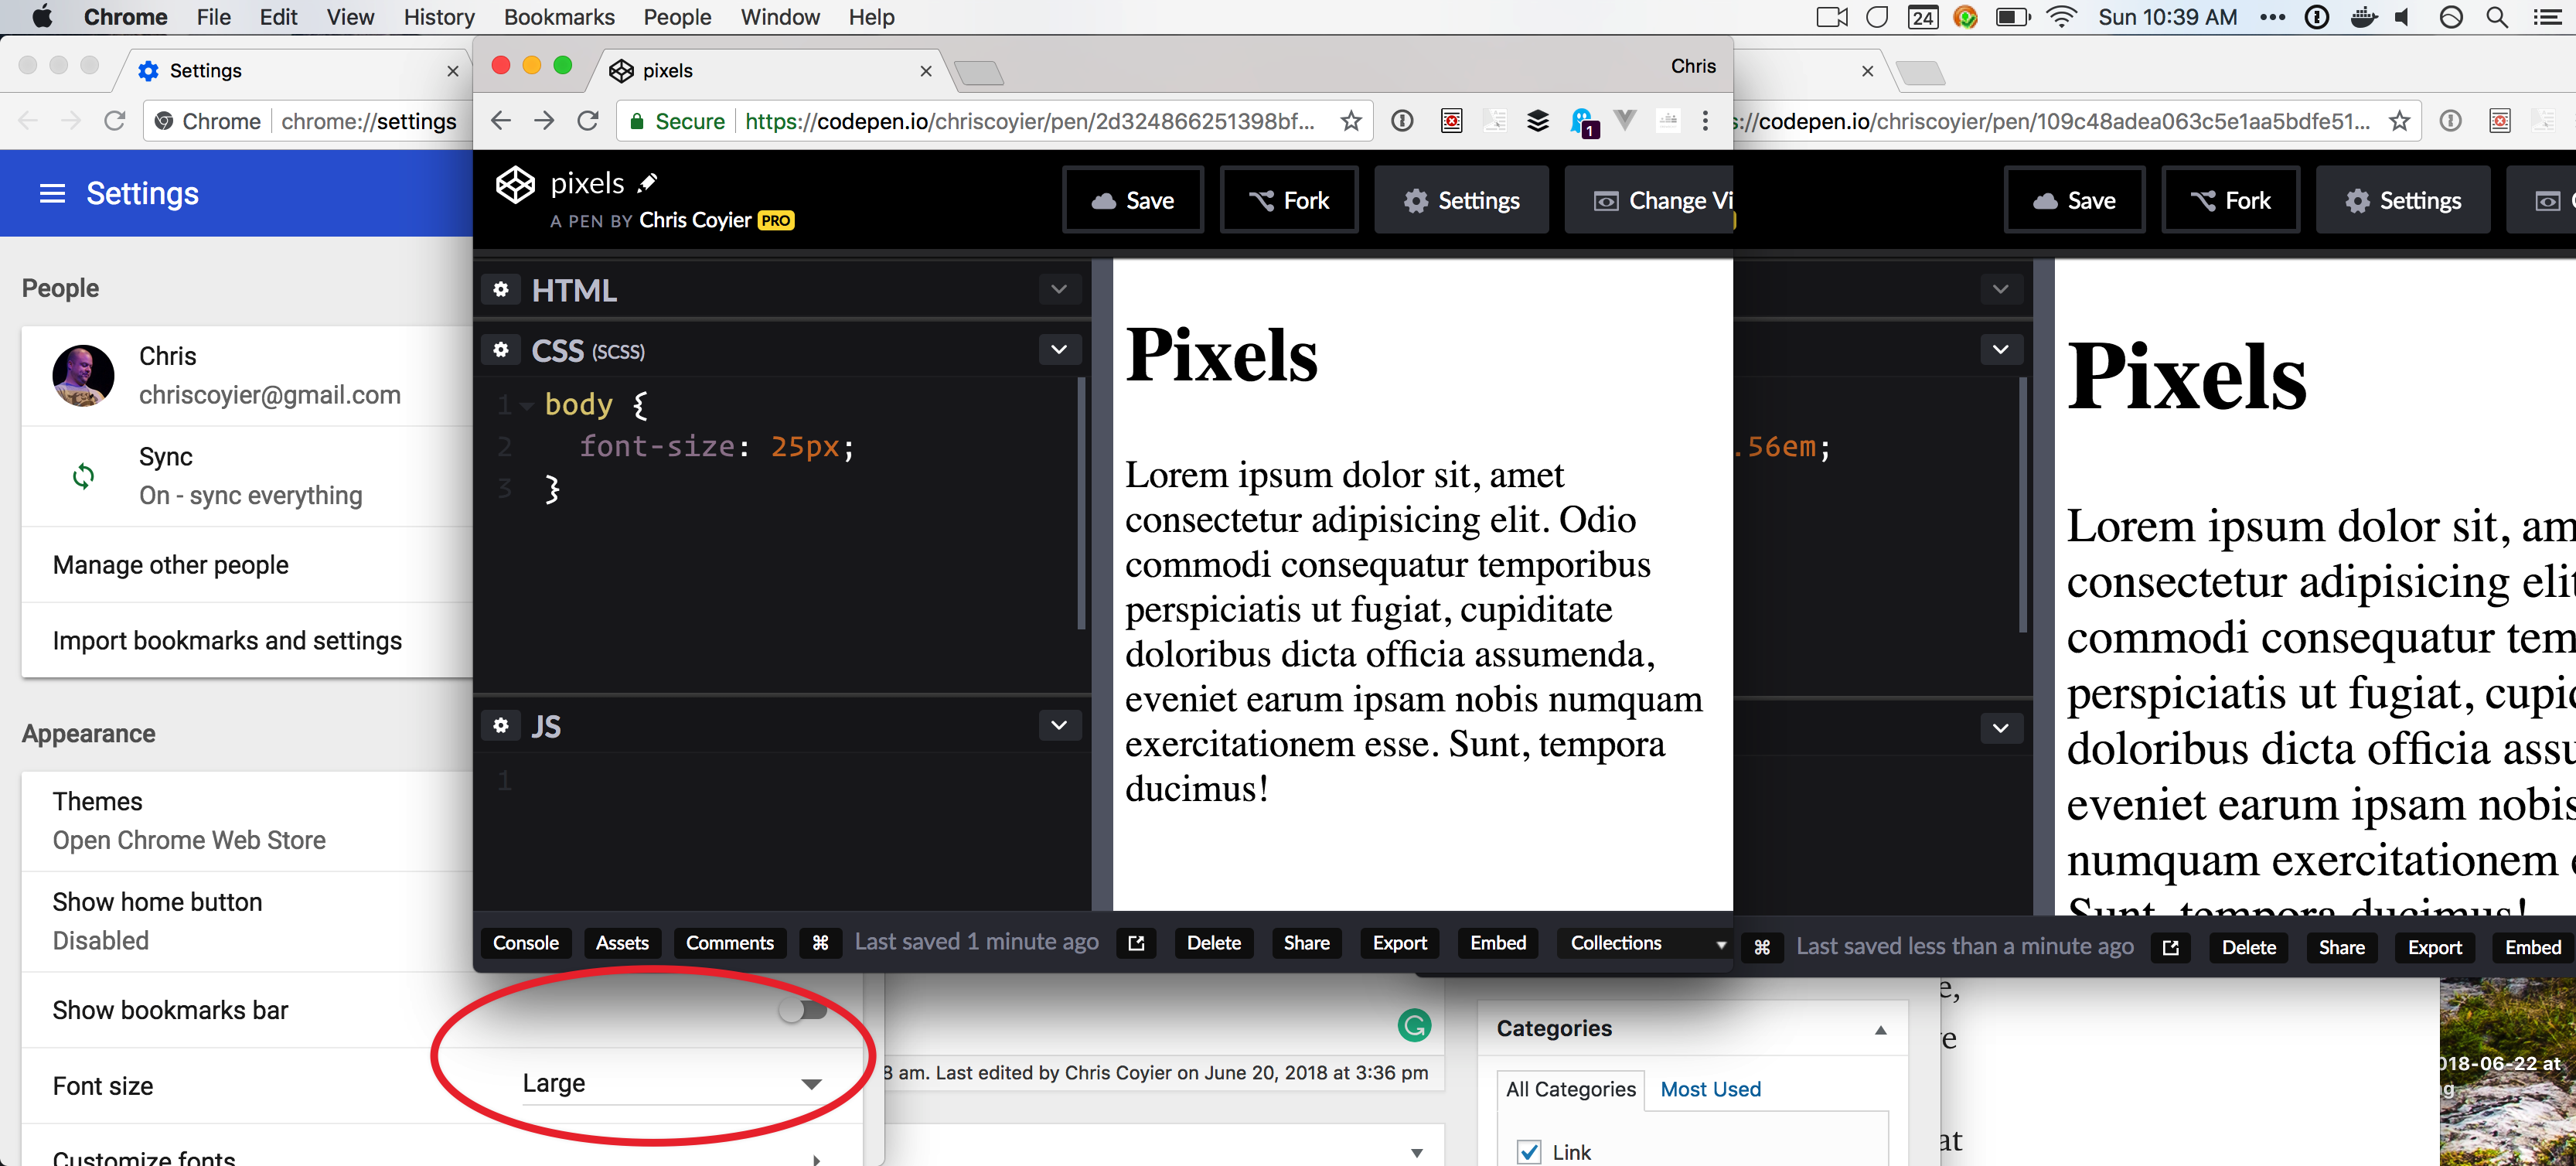Open the CSS panel settings gear
This screenshot has width=2576, height=1166.
[501, 350]
